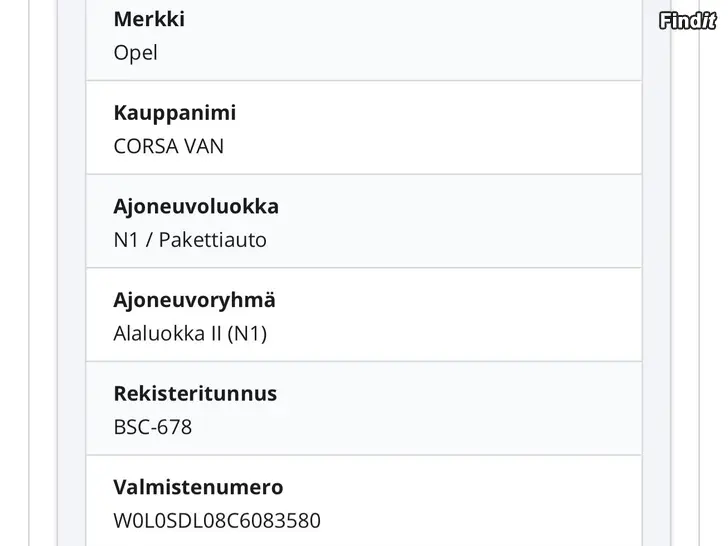Click the Findit logo watermark
The width and height of the screenshot is (728, 546).
(688, 21)
